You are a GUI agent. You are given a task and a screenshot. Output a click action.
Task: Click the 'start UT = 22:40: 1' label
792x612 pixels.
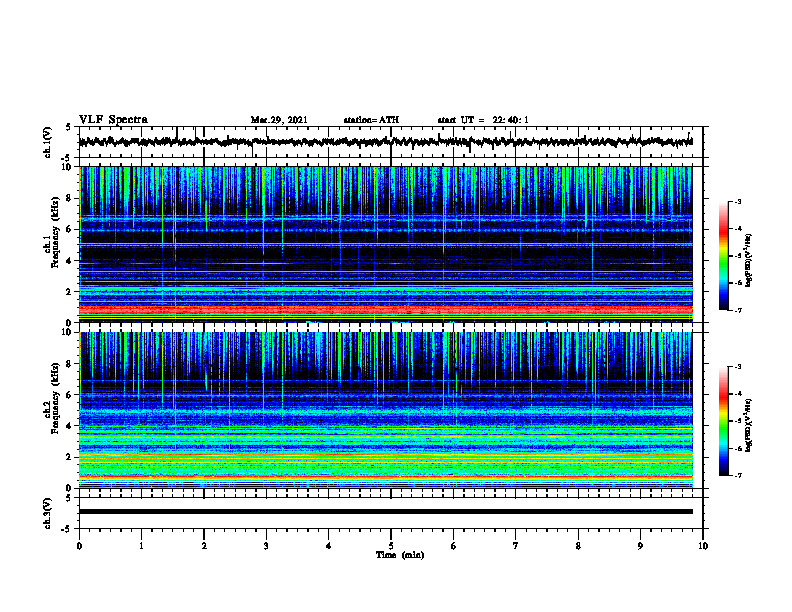pos(483,120)
